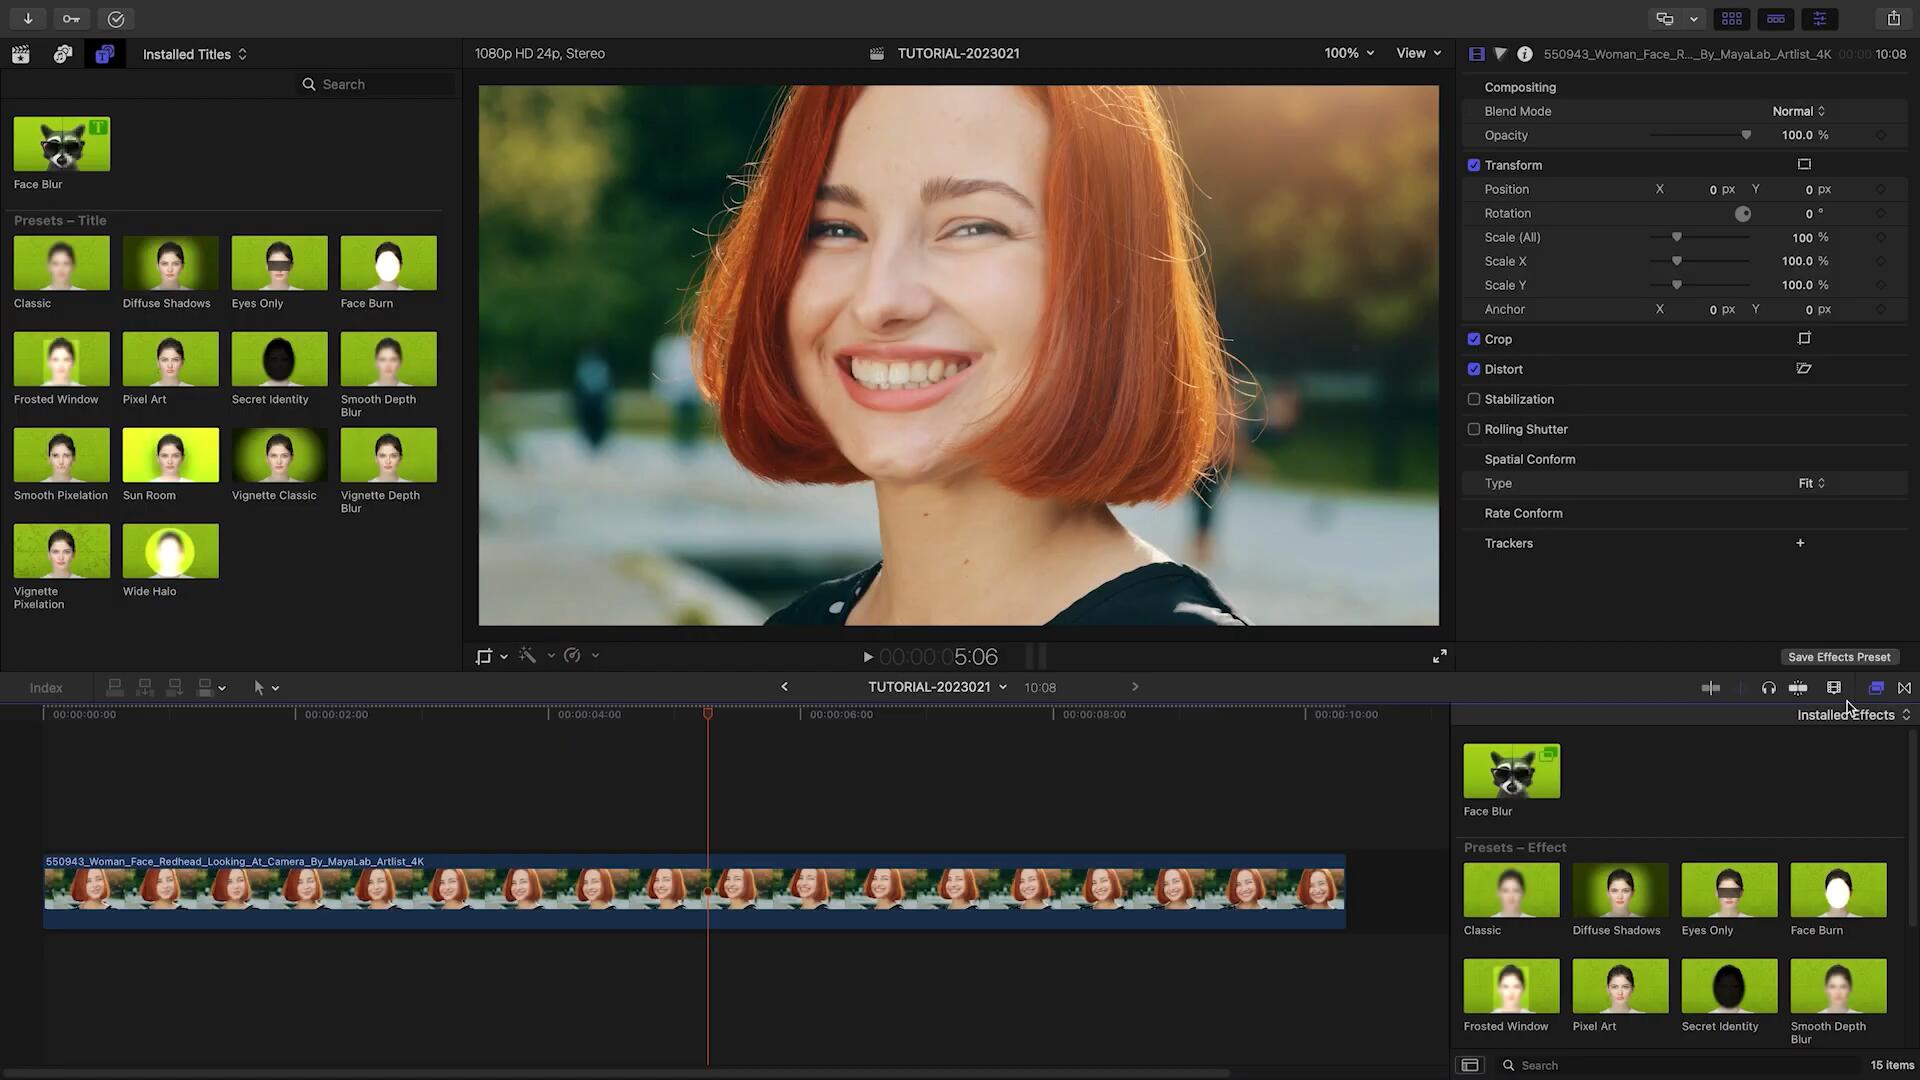Image resolution: width=1920 pixels, height=1080 pixels.
Task: Click the Share export icon
Action: [1893, 18]
